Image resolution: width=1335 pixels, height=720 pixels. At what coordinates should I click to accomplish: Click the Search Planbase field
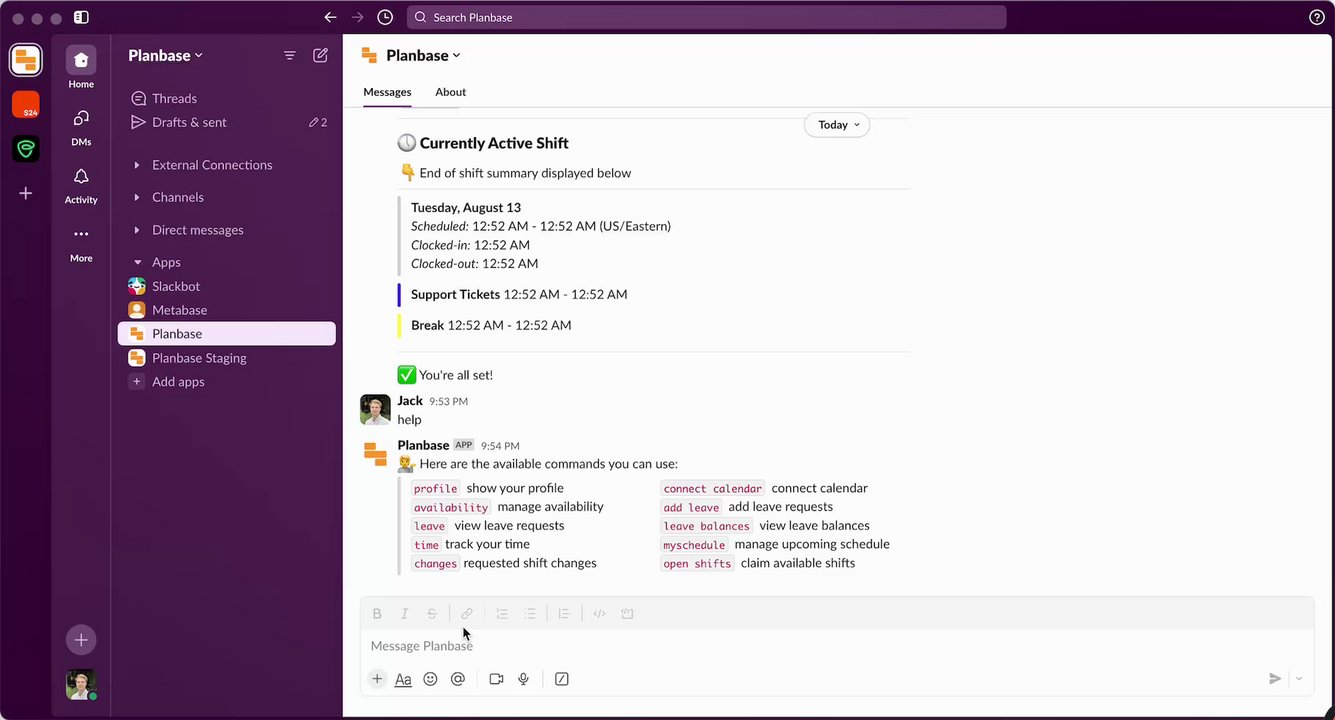[x=706, y=17]
